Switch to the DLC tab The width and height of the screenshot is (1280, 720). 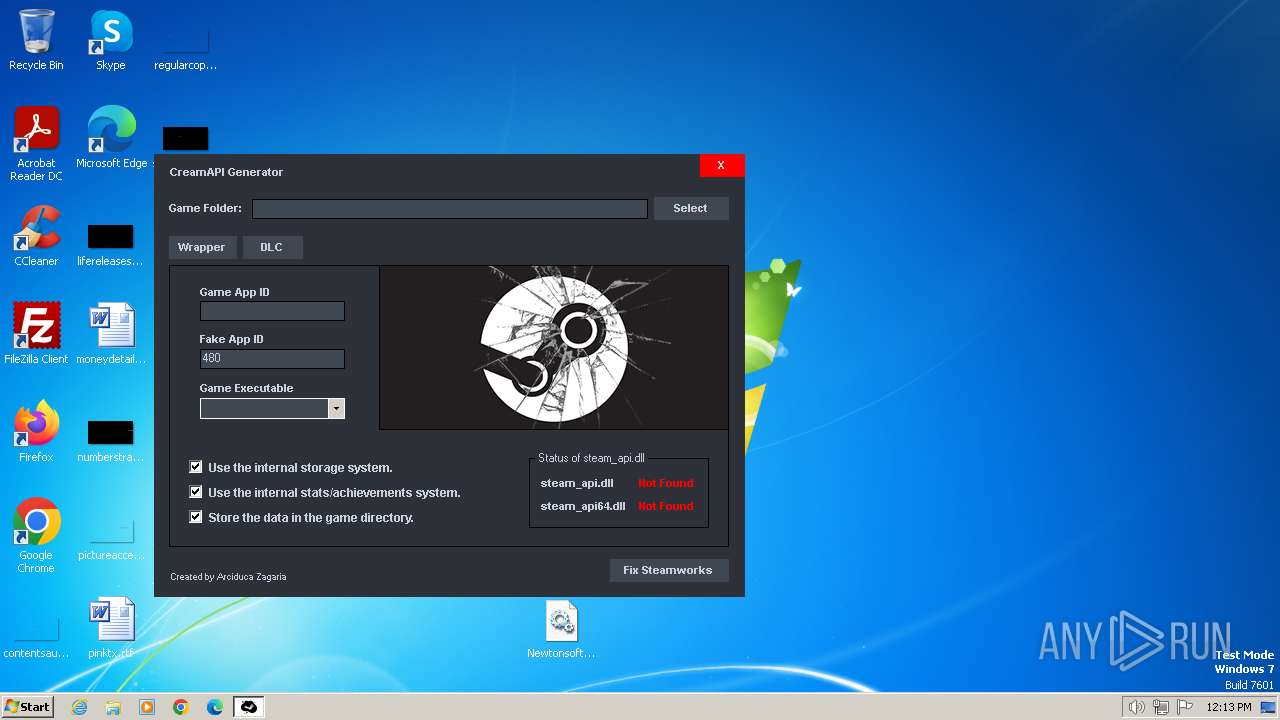tap(272, 247)
